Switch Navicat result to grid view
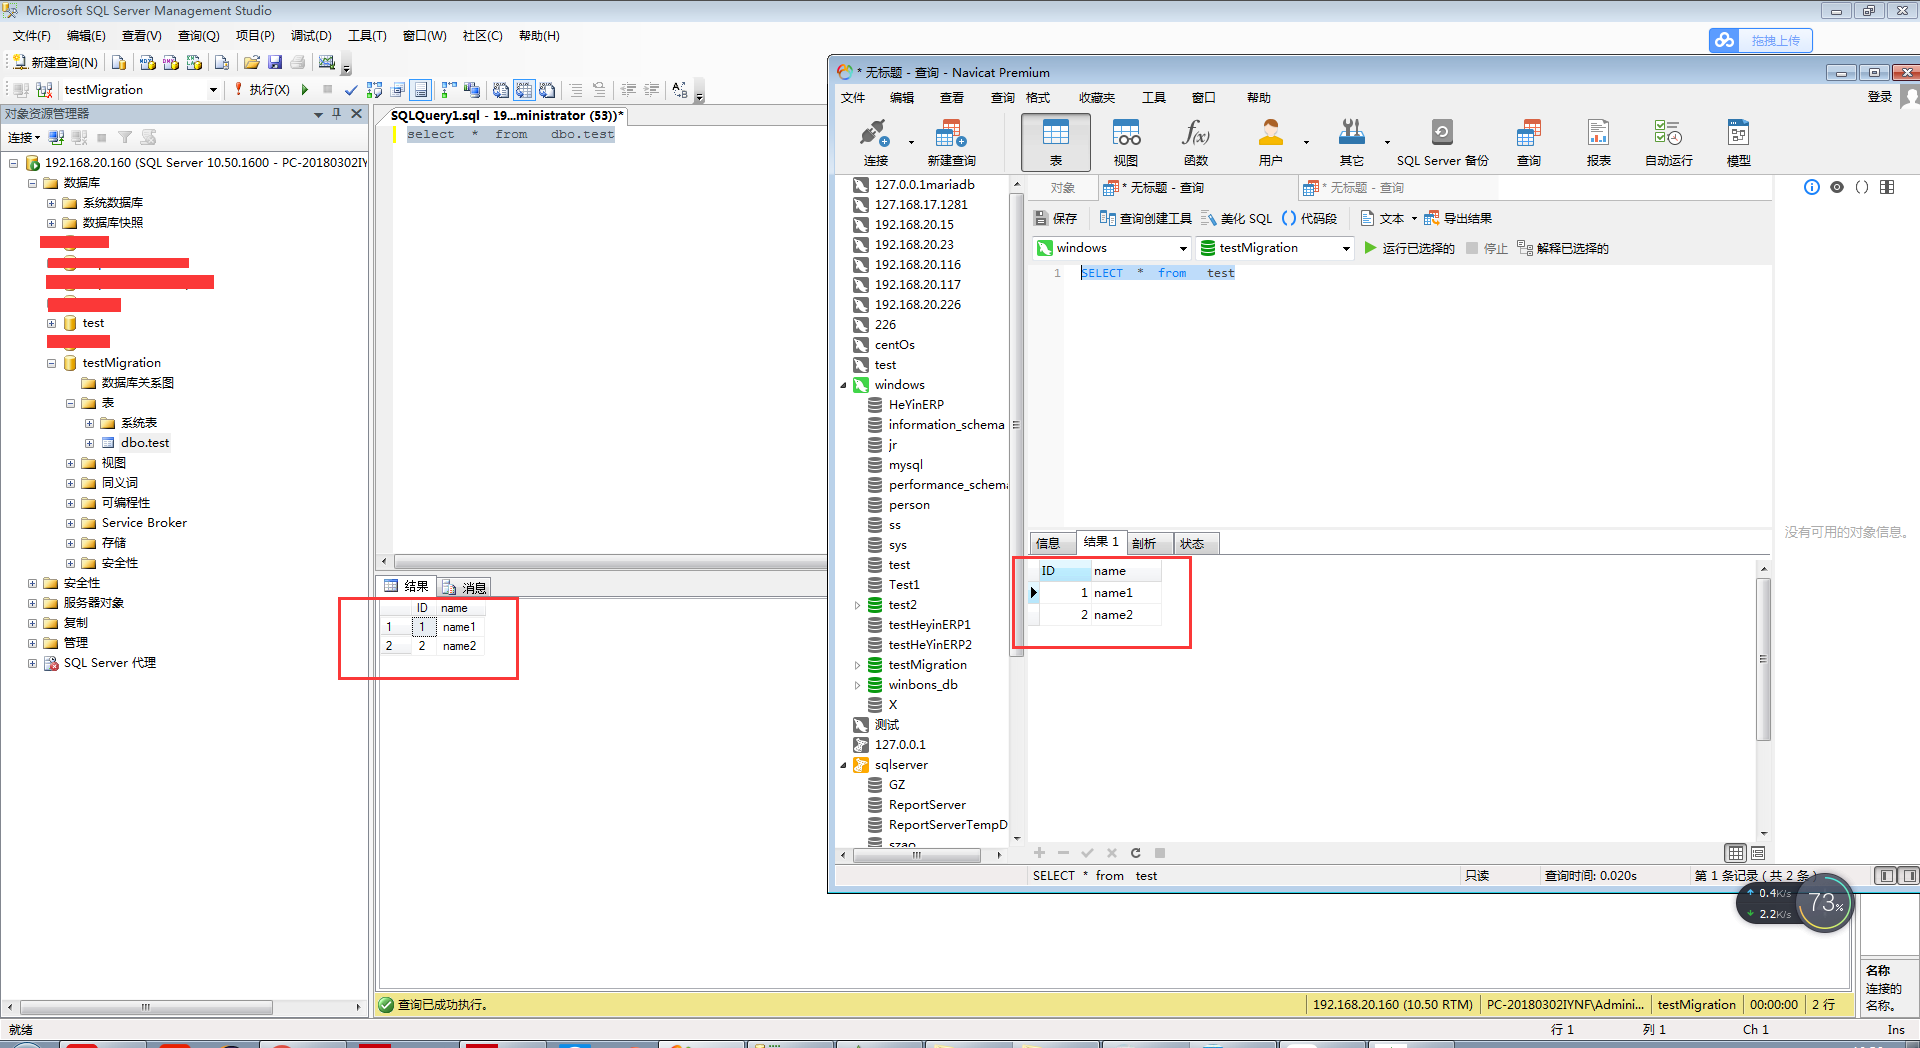Screen dimensions: 1920x1048 [x=1735, y=853]
